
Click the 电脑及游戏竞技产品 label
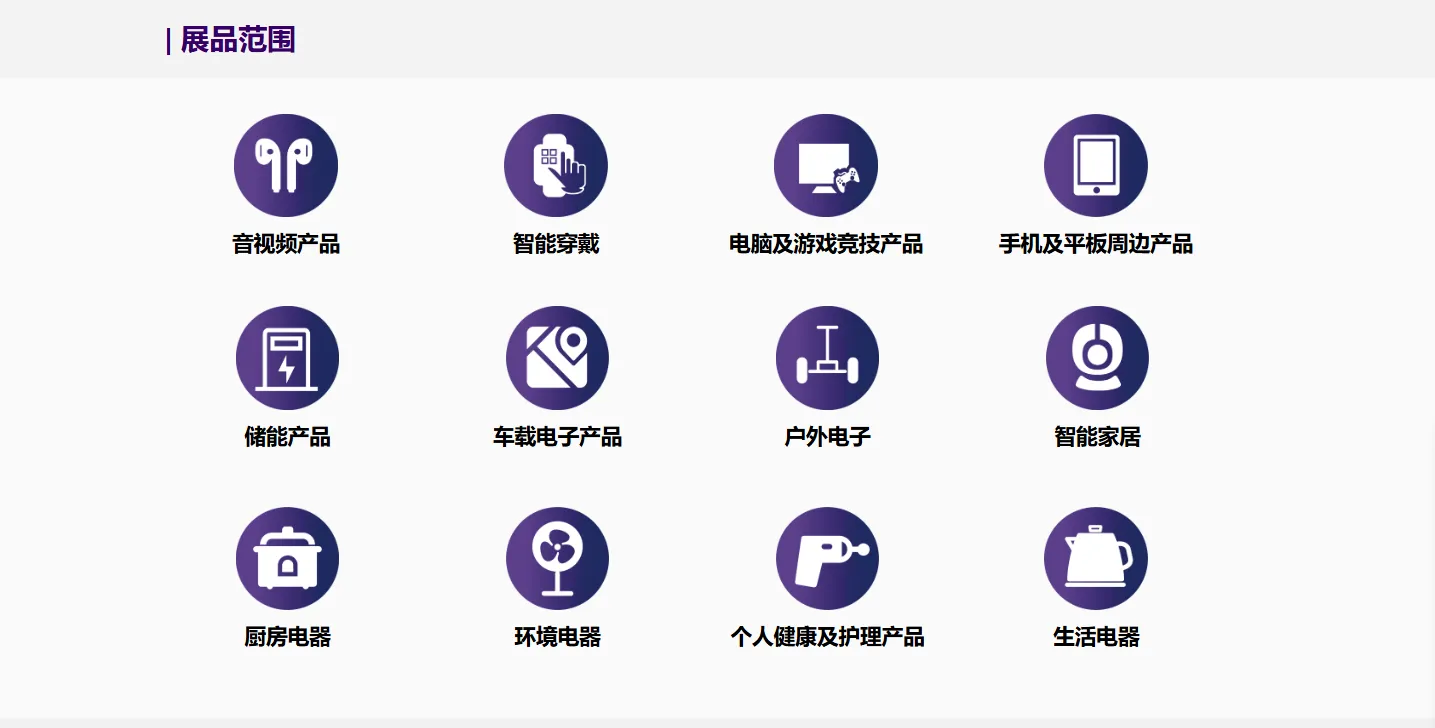coord(826,244)
